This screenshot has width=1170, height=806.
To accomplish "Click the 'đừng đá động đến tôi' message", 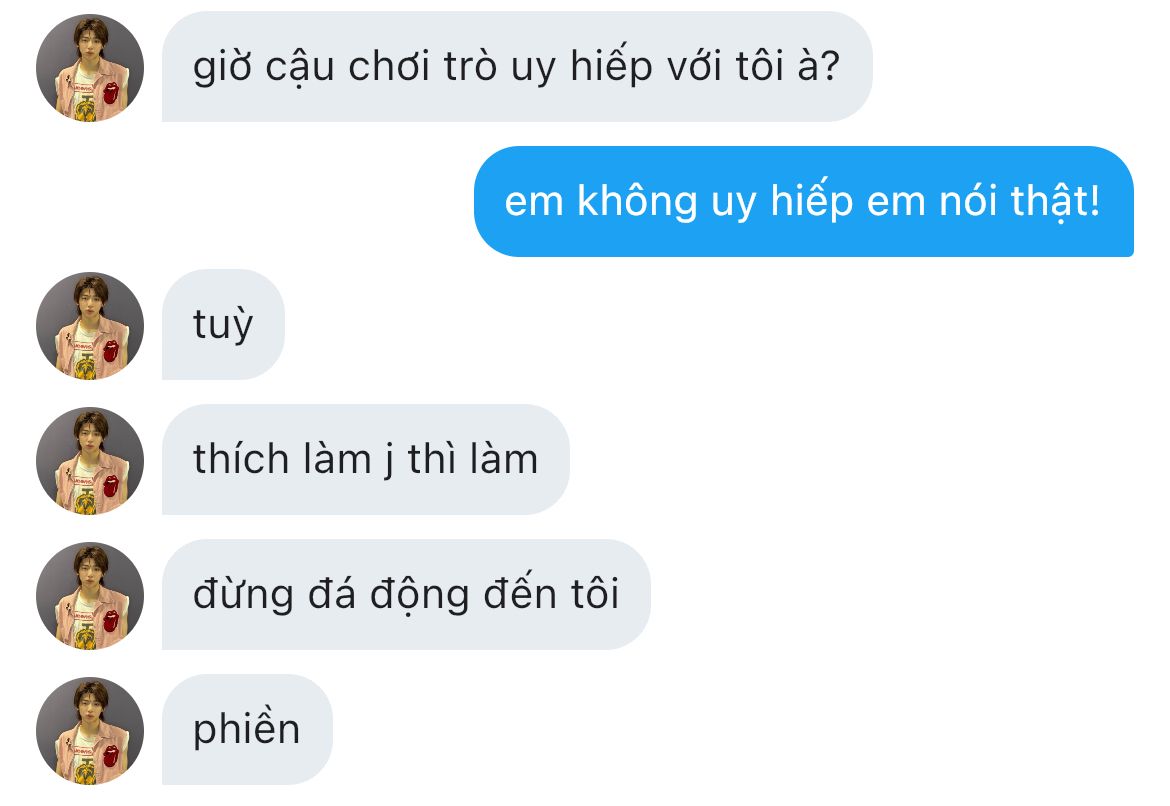I will click(406, 595).
